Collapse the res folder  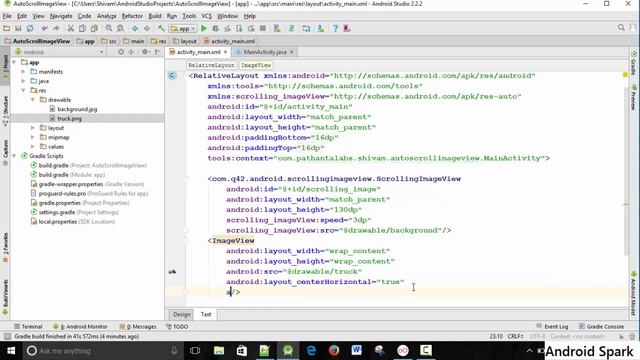pos(23,91)
